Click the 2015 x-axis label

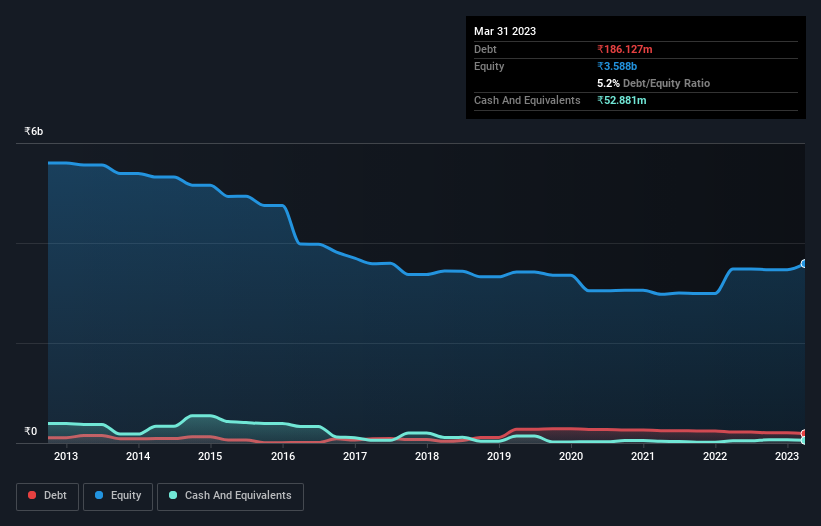tap(210, 456)
